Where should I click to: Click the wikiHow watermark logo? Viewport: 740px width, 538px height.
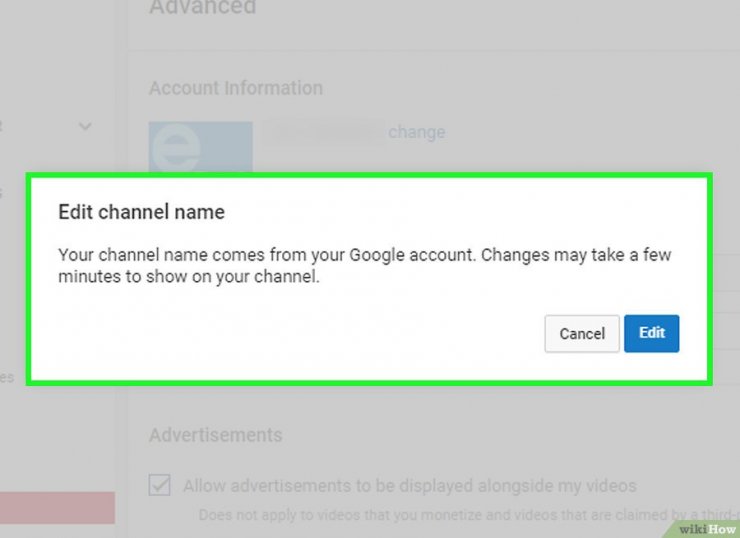[706, 528]
